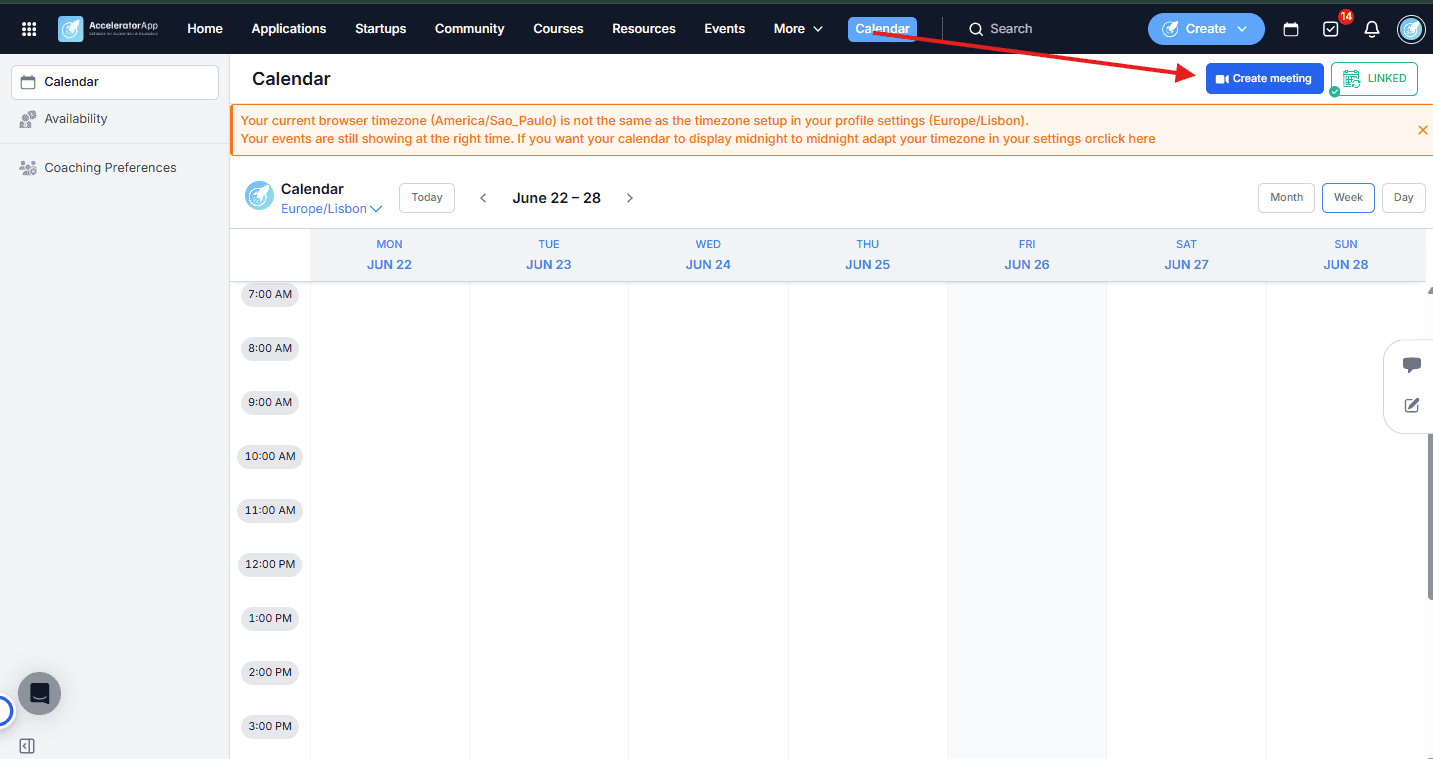1433x759 pixels.
Task: Open the apps grid launcher icon
Action: tap(29, 29)
